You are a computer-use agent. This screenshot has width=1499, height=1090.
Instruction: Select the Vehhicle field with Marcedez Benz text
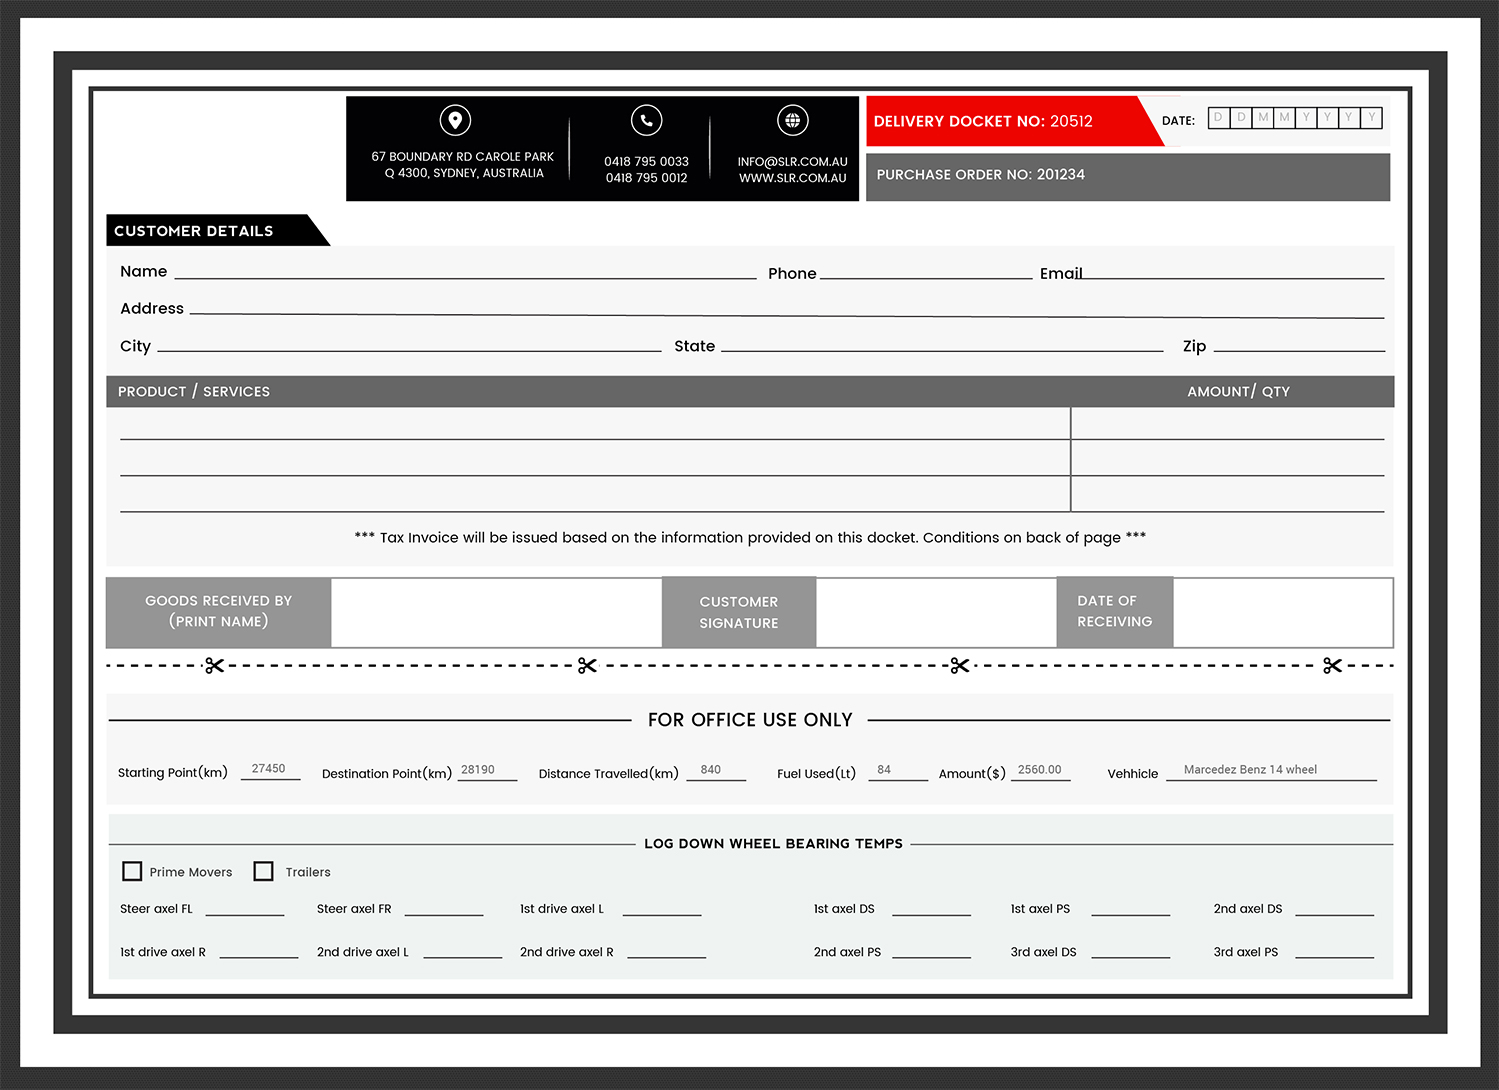(x=1270, y=770)
